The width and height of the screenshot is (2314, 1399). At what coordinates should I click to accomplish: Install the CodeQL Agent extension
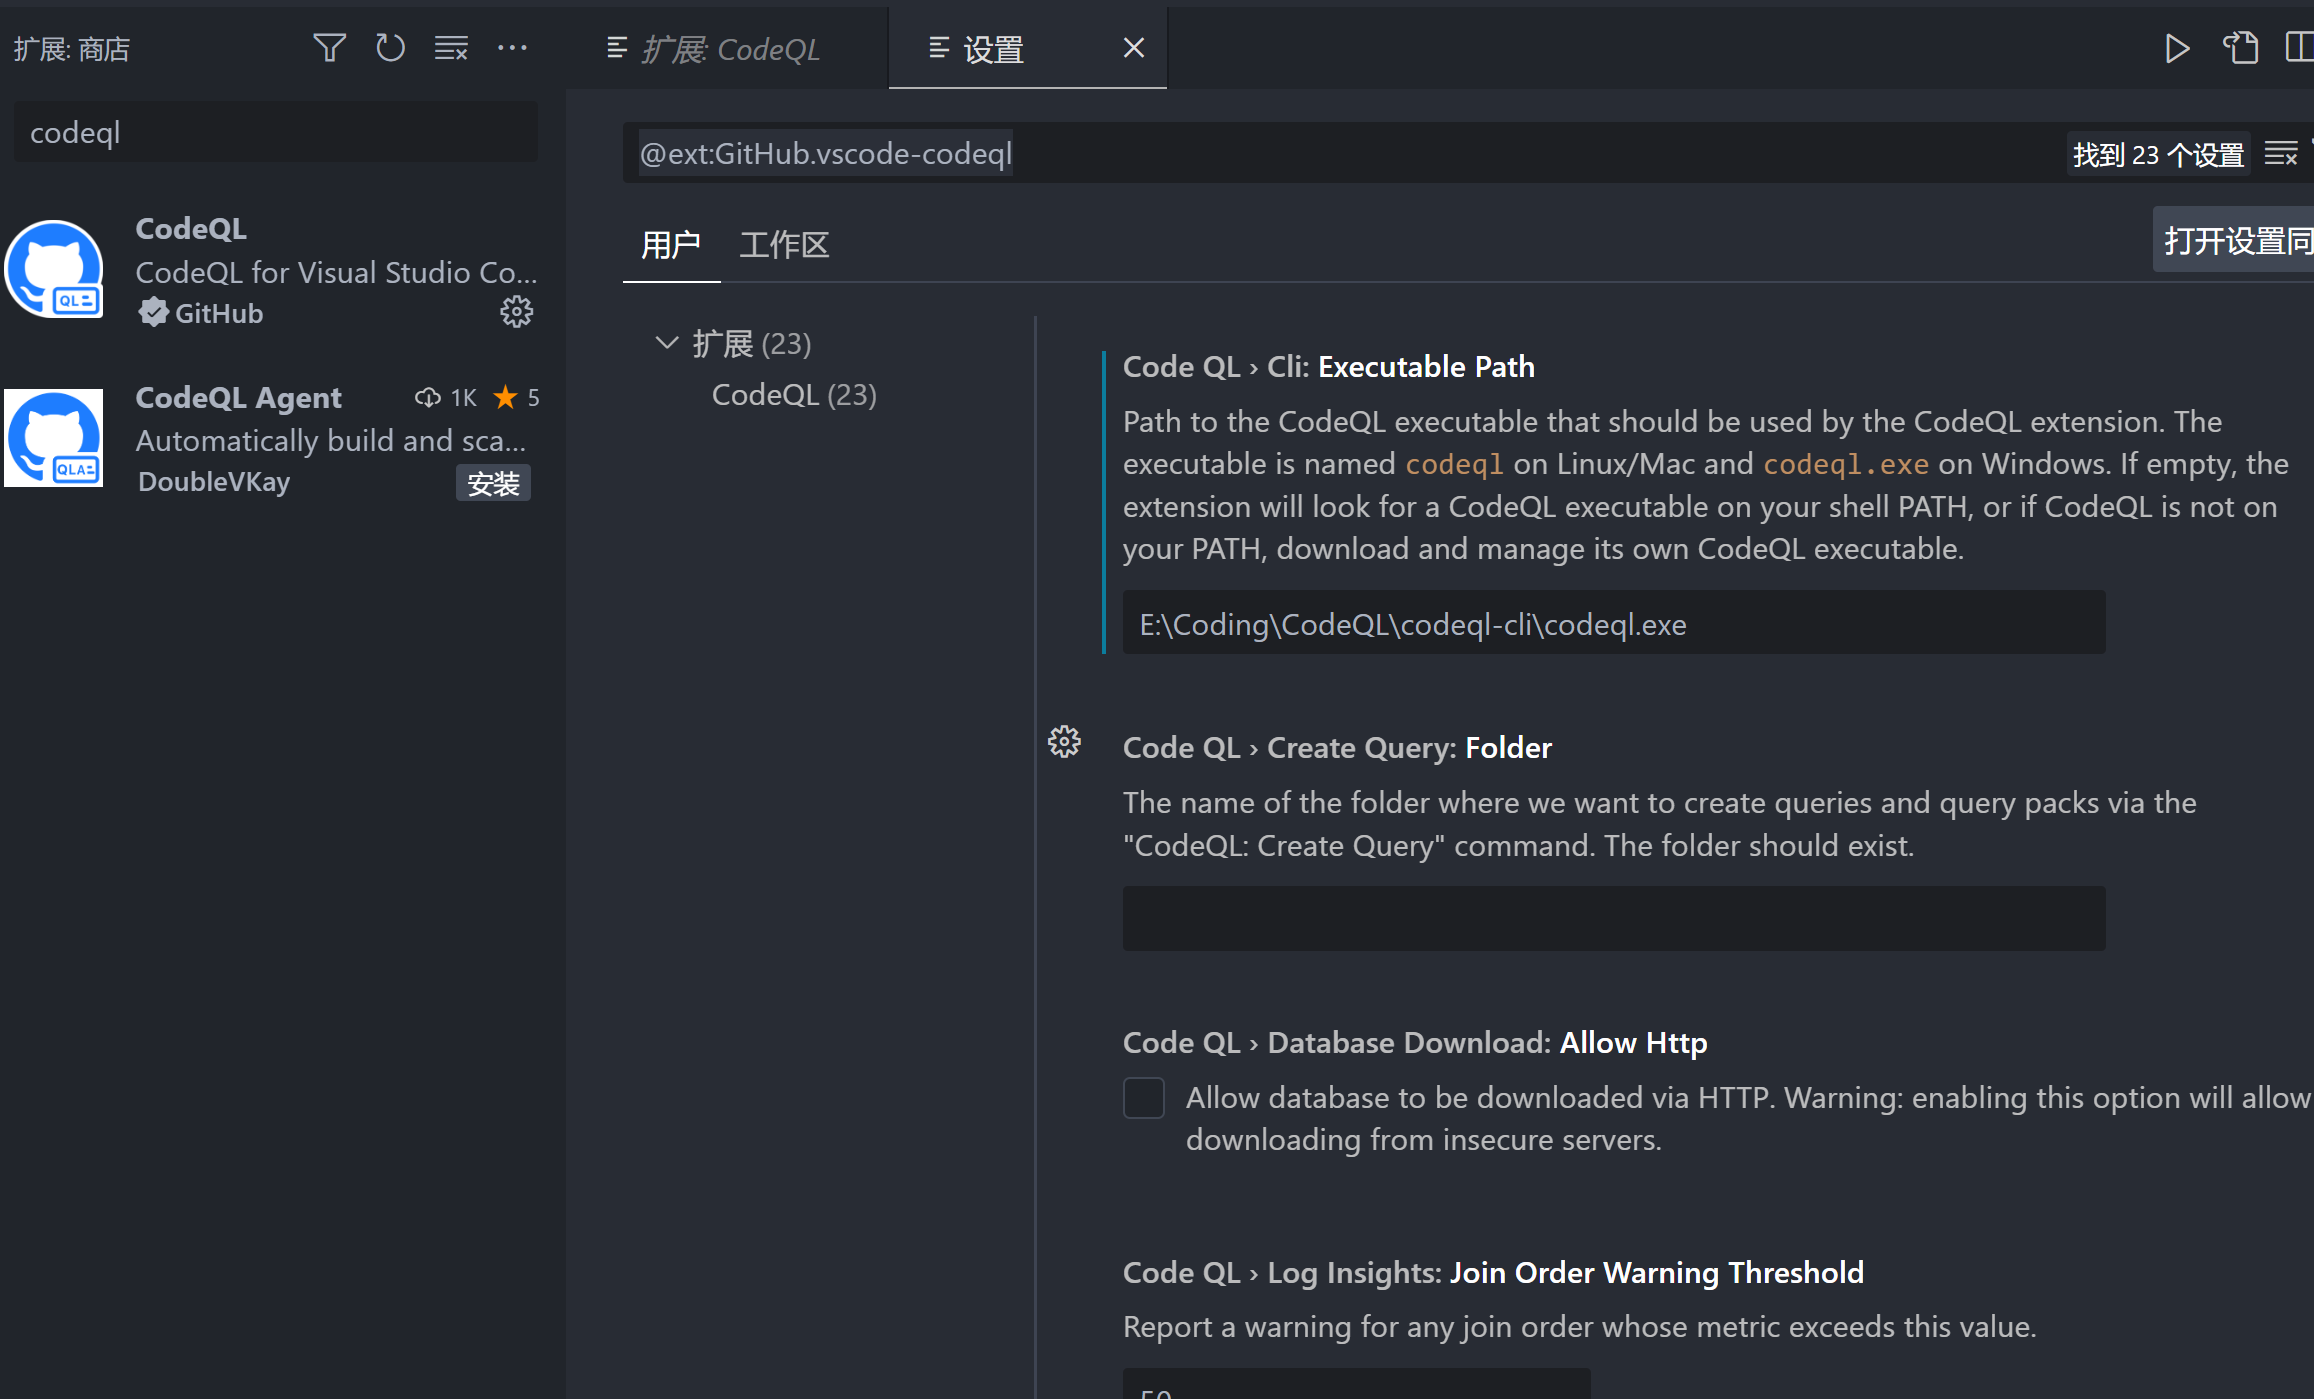493,482
